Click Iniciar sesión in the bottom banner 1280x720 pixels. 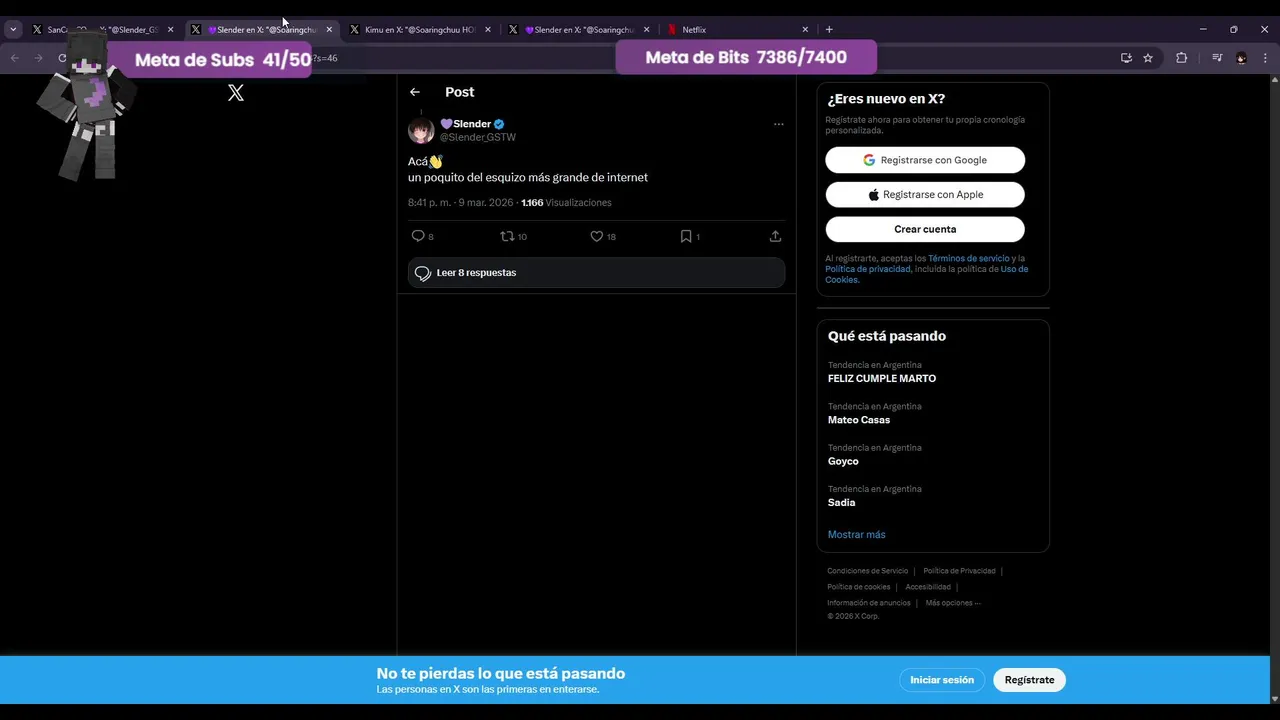tap(942, 680)
